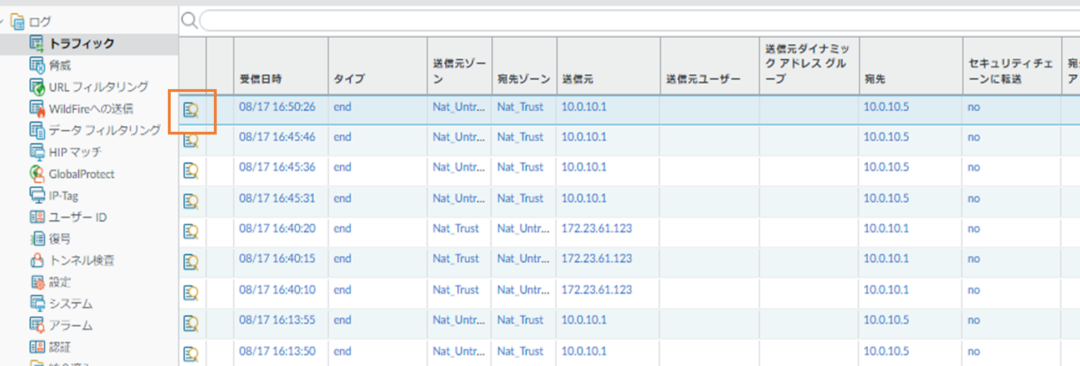This screenshot has width=1080, height=366.
Task: Open ユーザー ID log
Action: 78,217
